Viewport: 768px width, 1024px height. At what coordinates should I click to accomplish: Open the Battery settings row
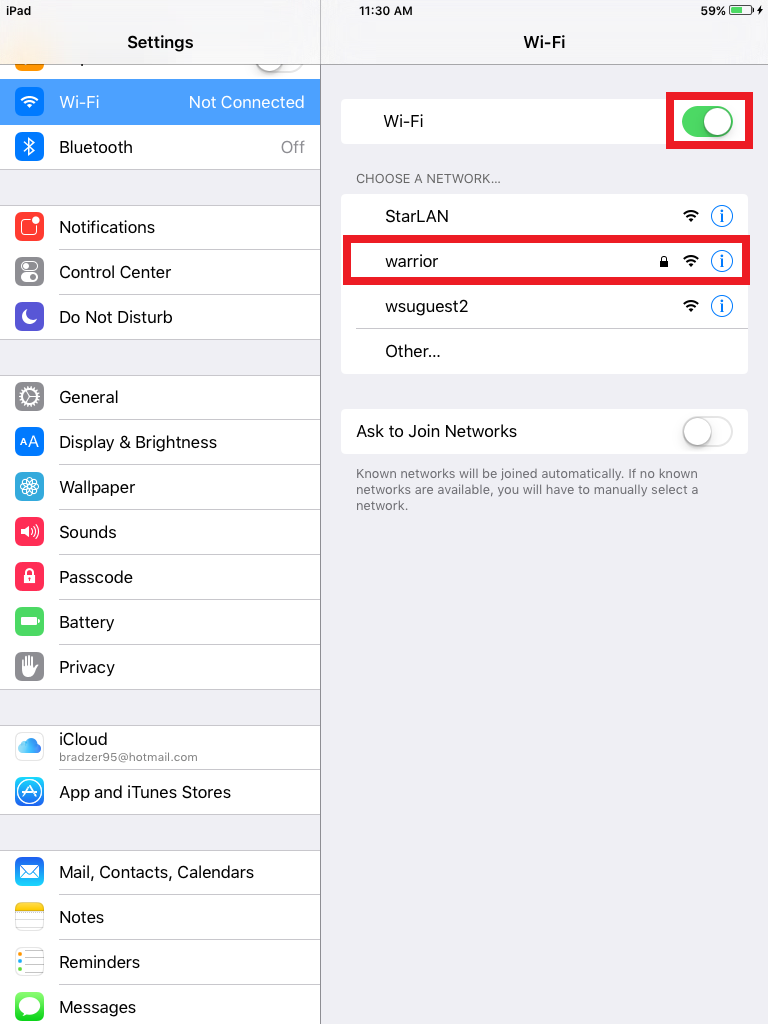[160, 622]
